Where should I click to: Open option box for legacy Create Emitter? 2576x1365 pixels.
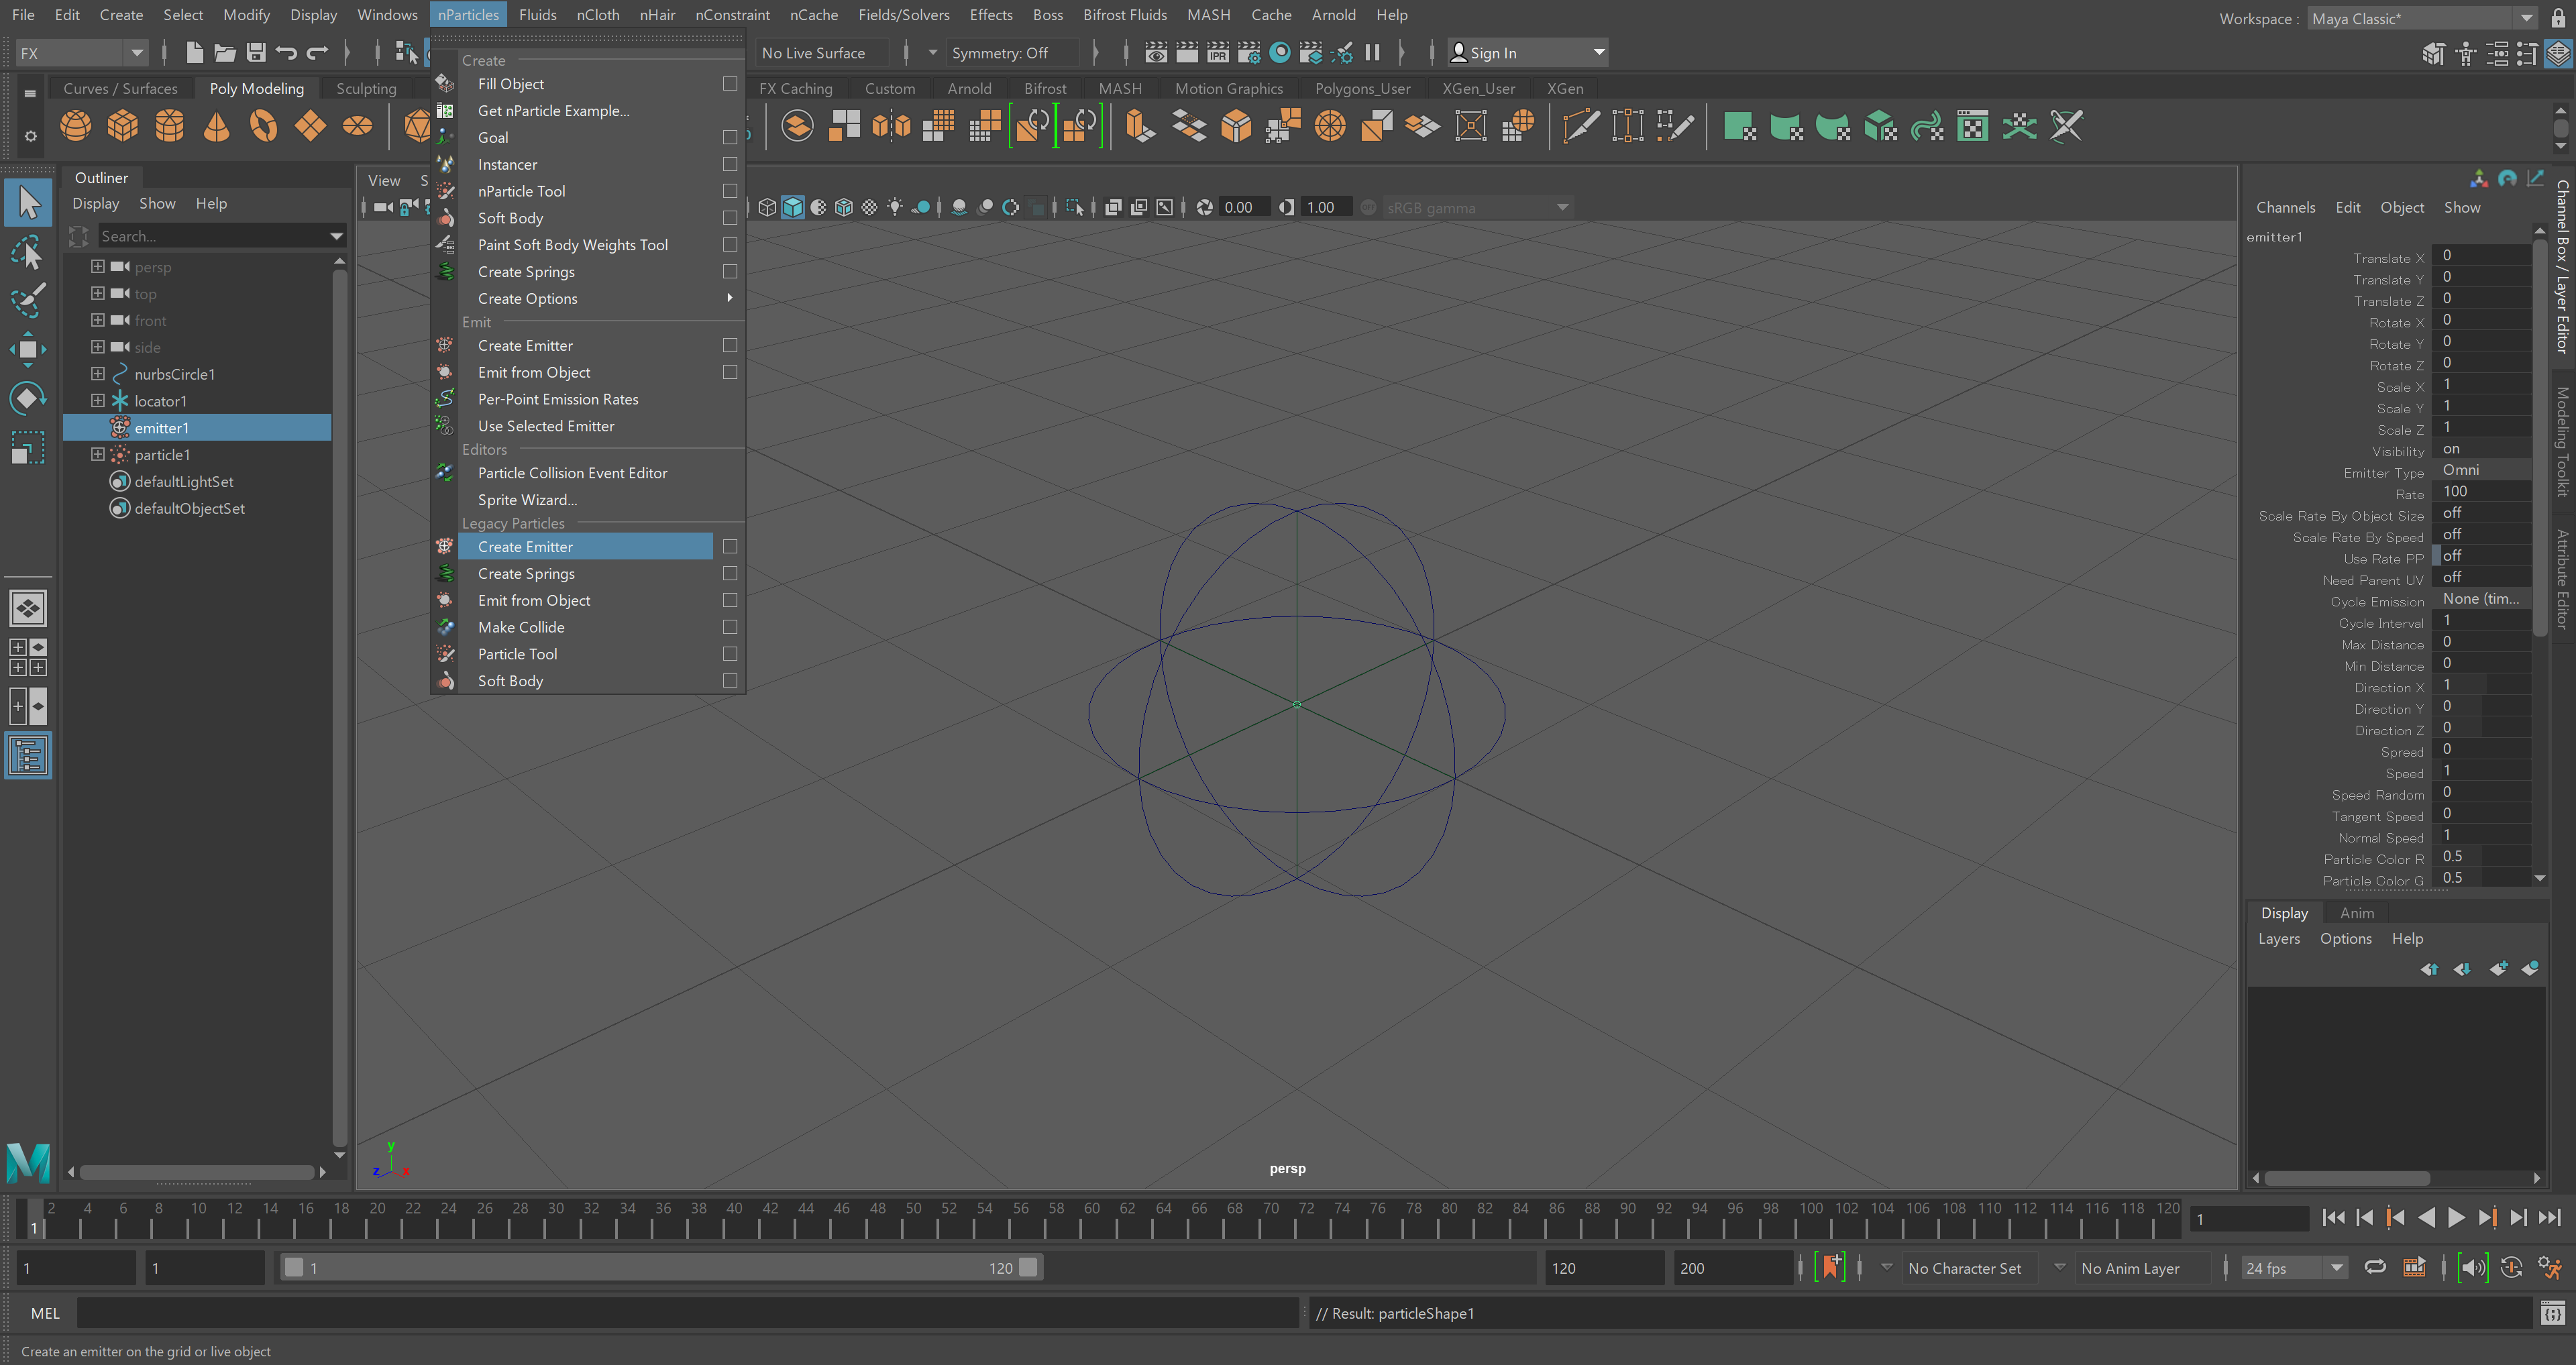[730, 547]
